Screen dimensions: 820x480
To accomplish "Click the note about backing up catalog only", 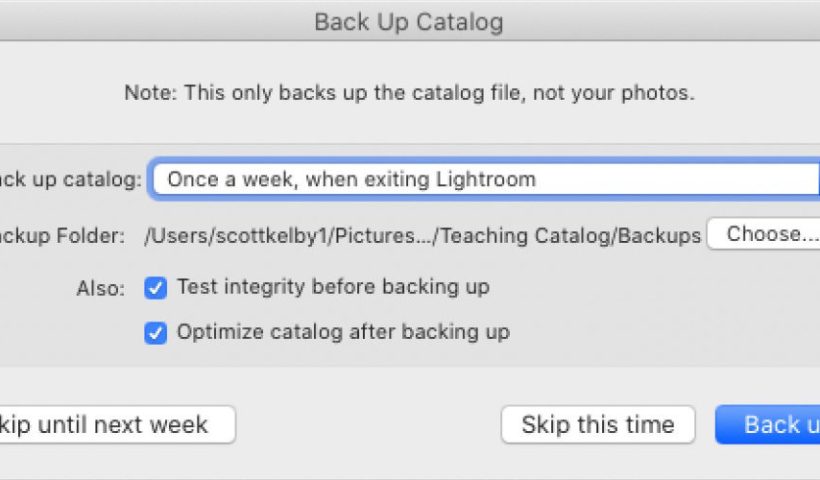I will tap(408, 93).
